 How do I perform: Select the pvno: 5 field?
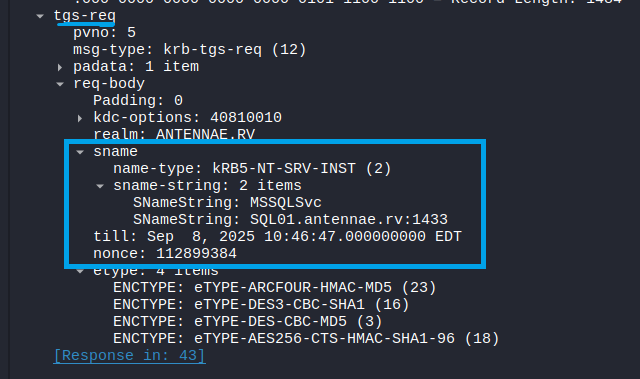[104, 33]
